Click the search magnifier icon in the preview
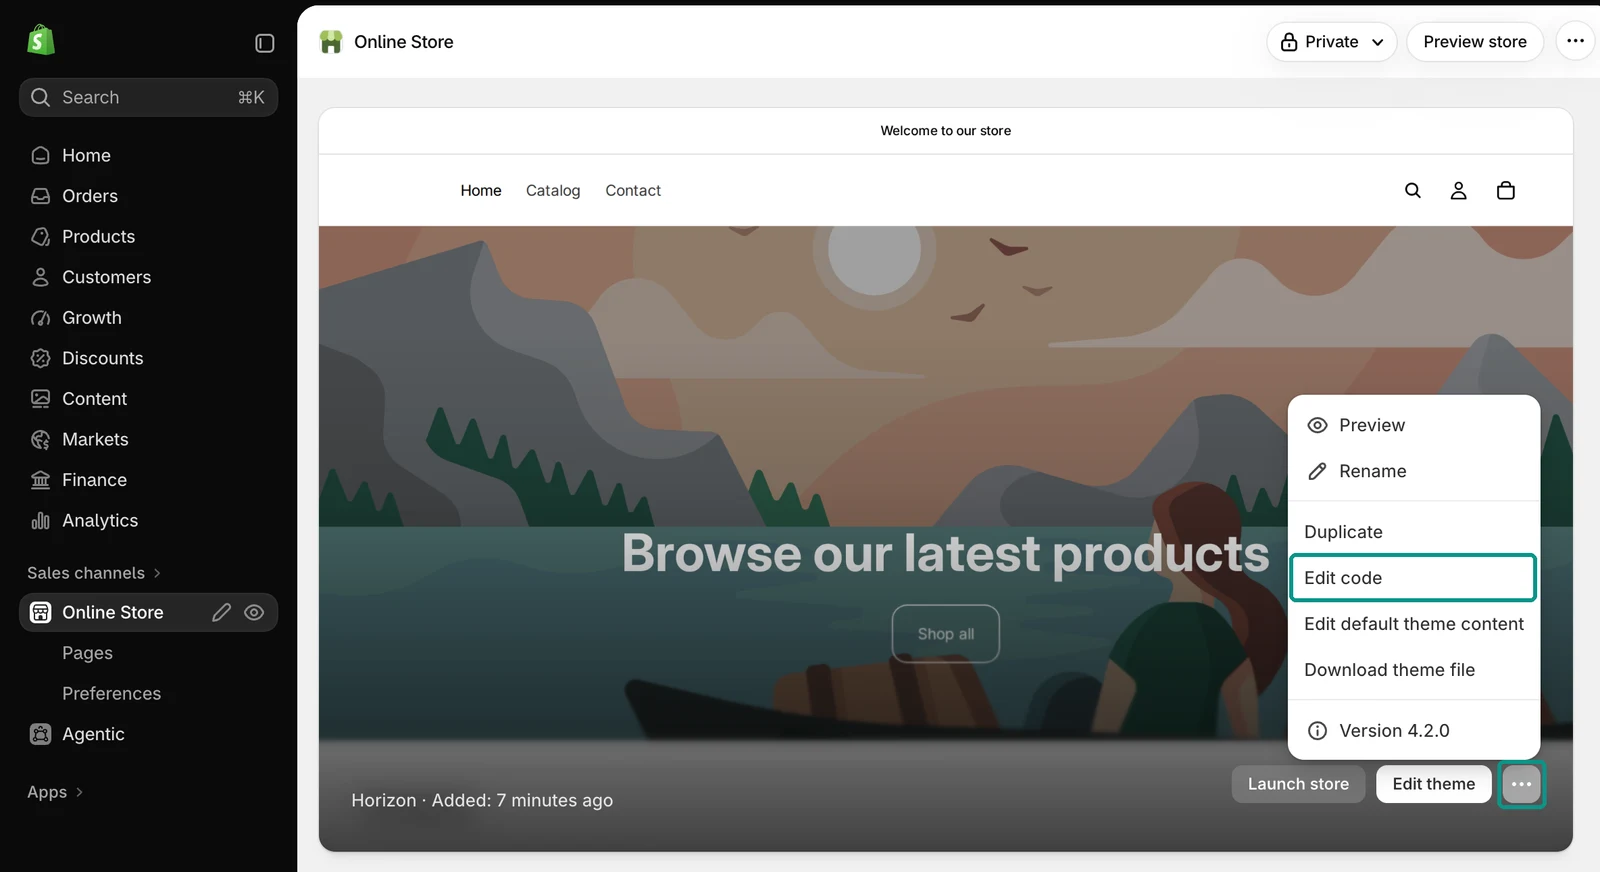 click(x=1413, y=190)
